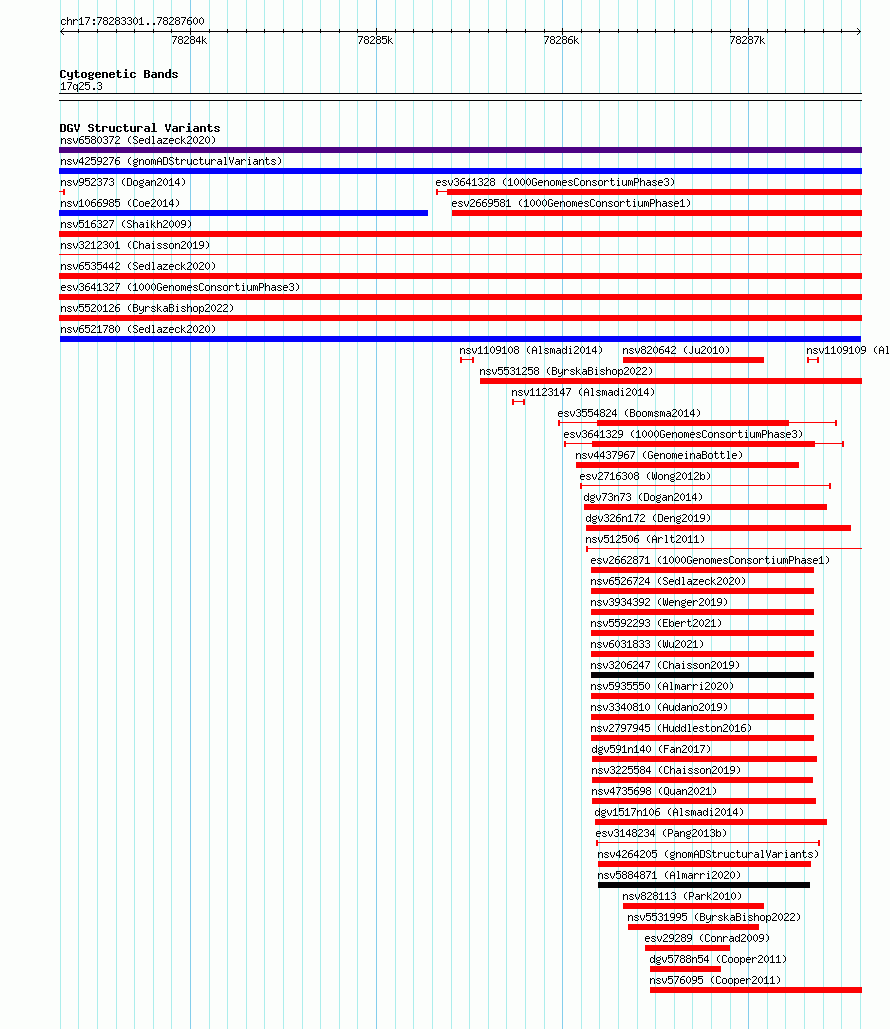
Task: Open esv2669581 (1000GenomesConsortiumPhase1) entry
Action: pyautogui.click(x=571, y=203)
